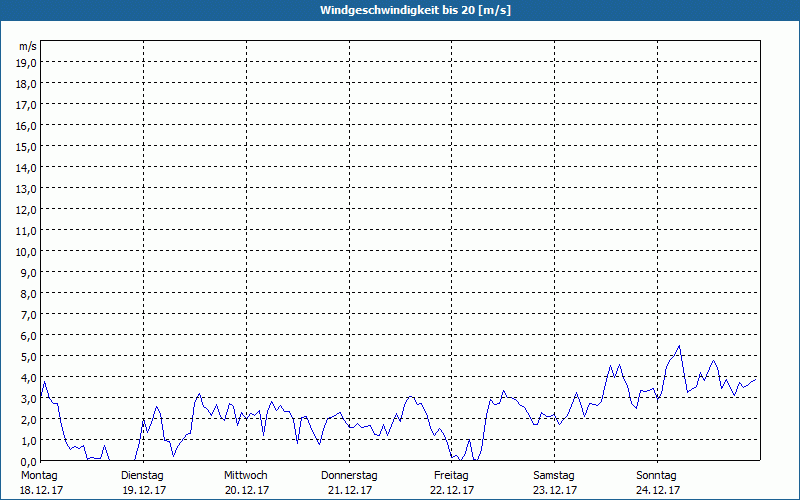Click the highest wind speed peak on Sonntag
The height and width of the screenshot is (500, 800).
coord(679,346)
